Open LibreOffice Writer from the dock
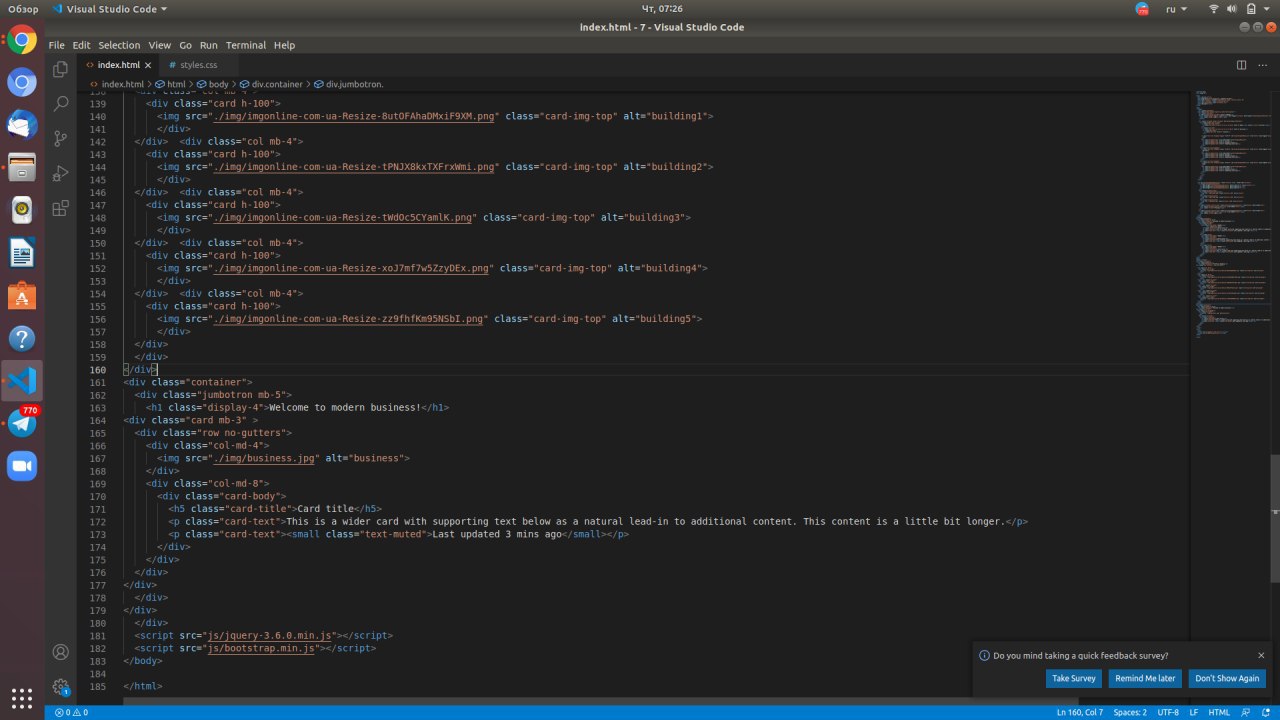 pos(22,253)
